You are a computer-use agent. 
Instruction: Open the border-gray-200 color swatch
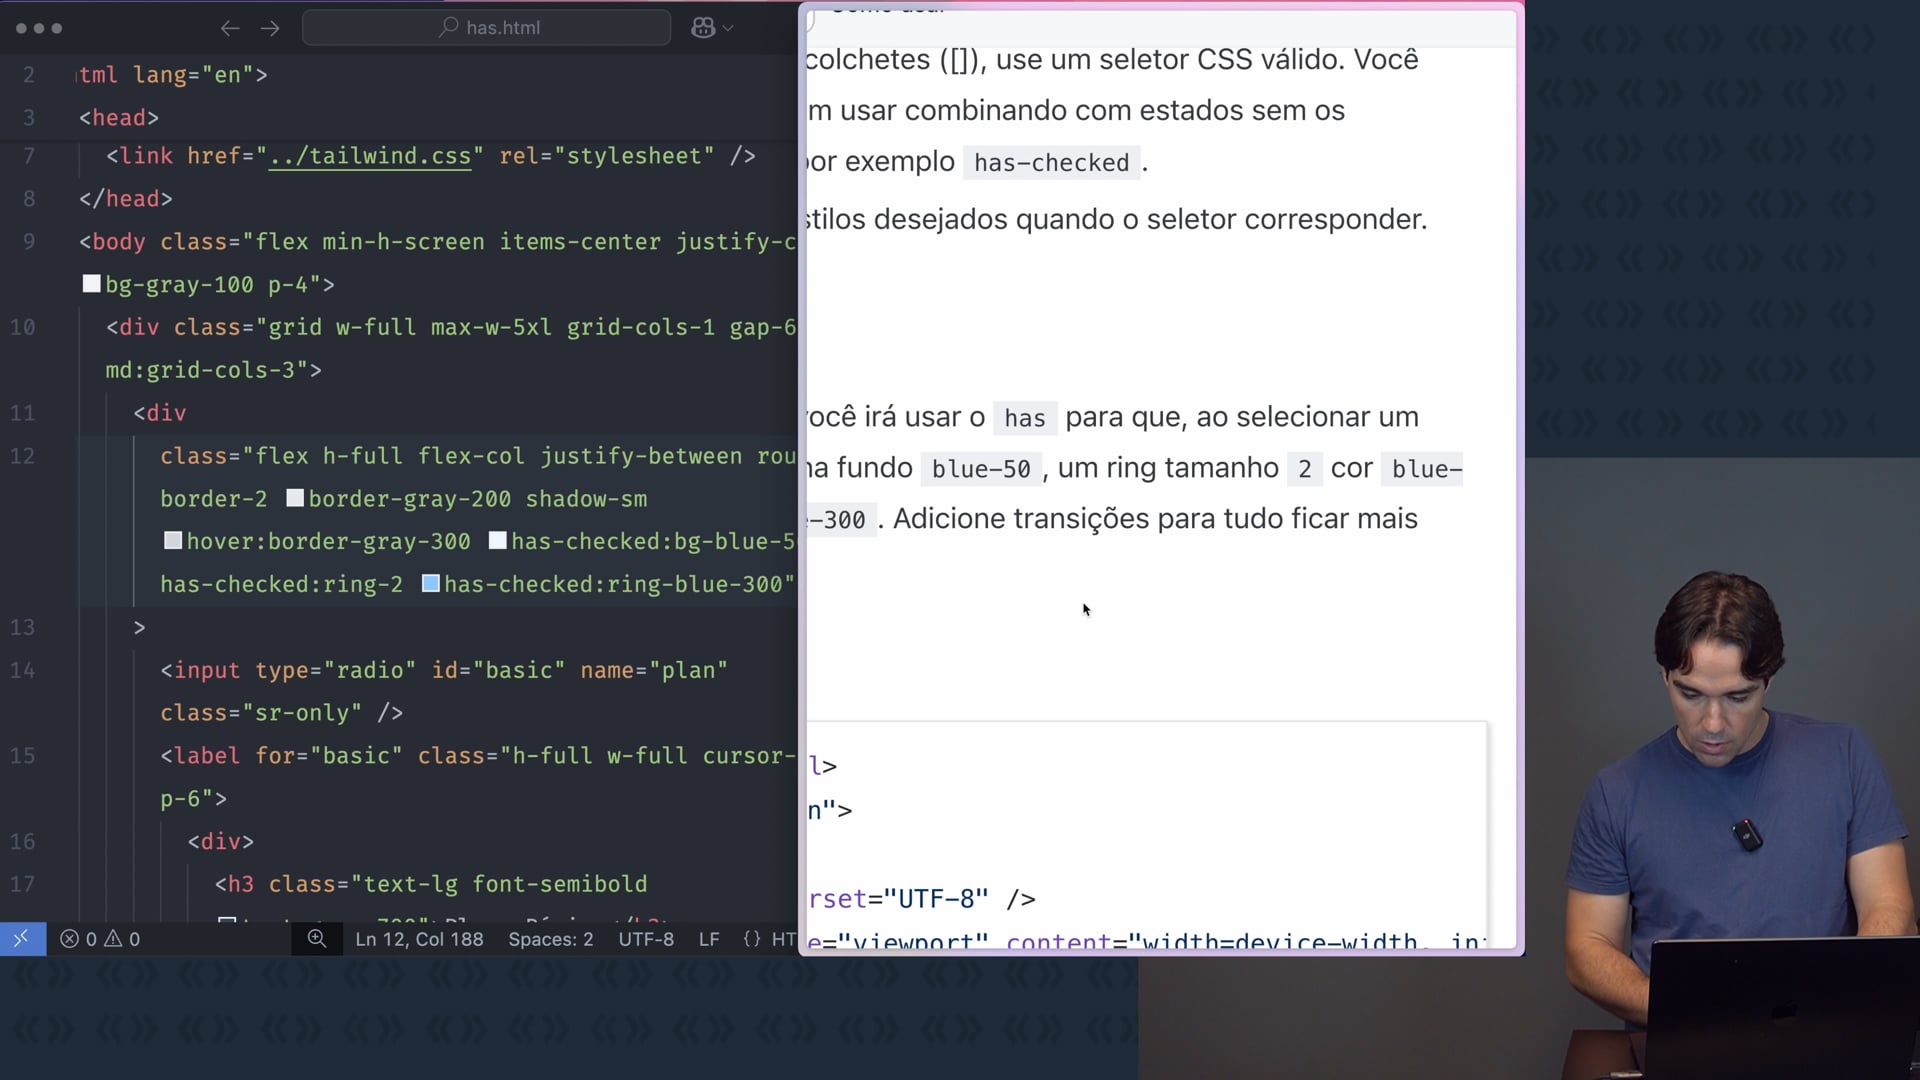295,498
